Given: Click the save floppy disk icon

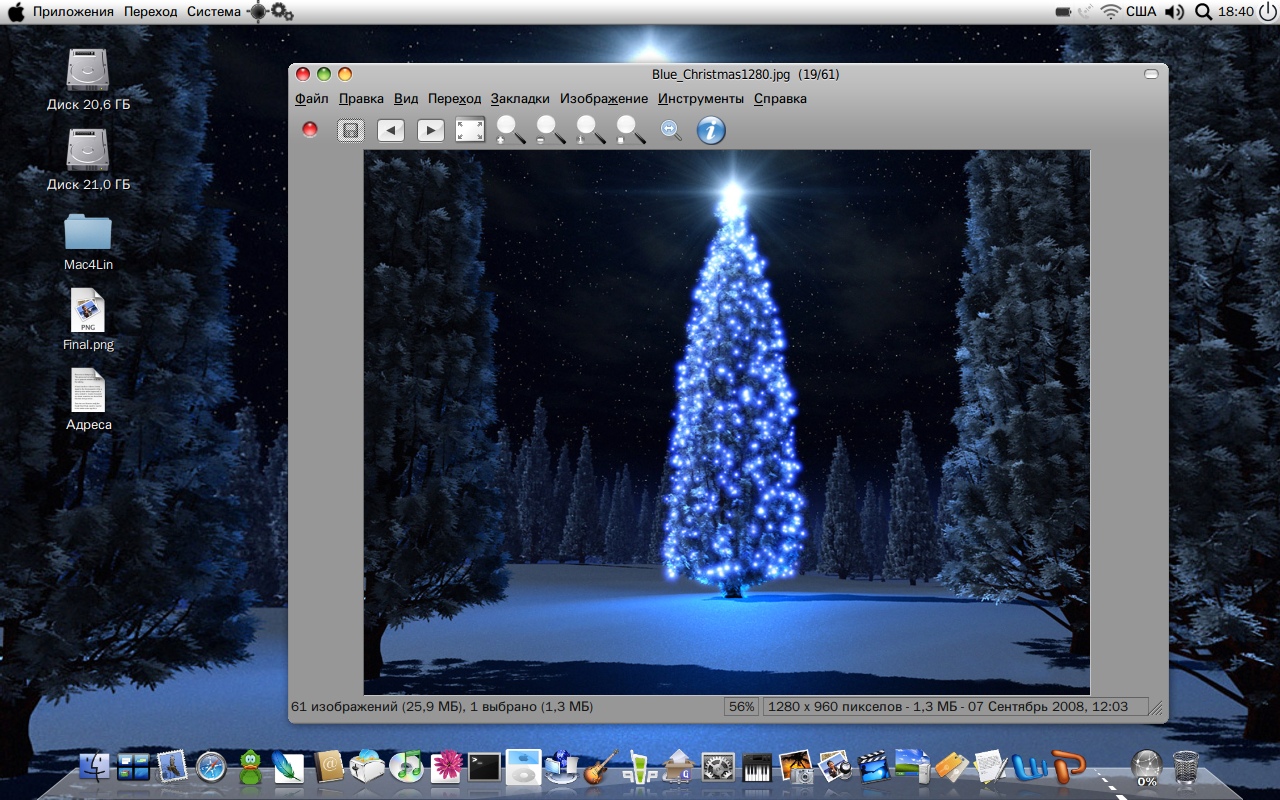Looking at the screenshot, I should point(351,130).
